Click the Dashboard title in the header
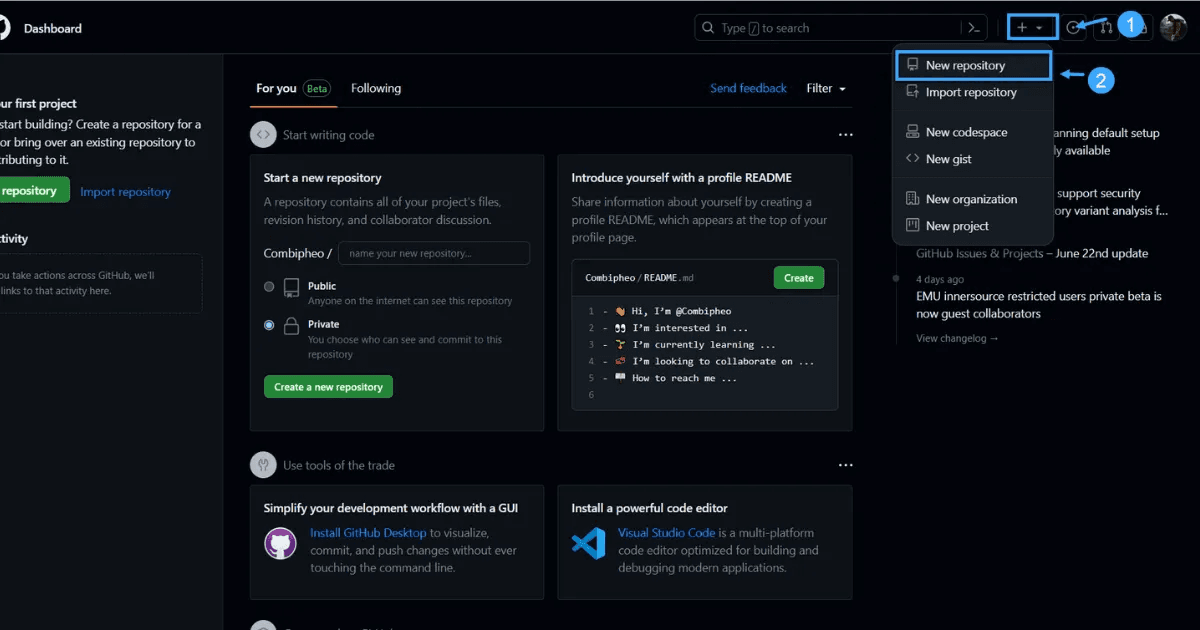1200x630 pixels. click(53, 29)
